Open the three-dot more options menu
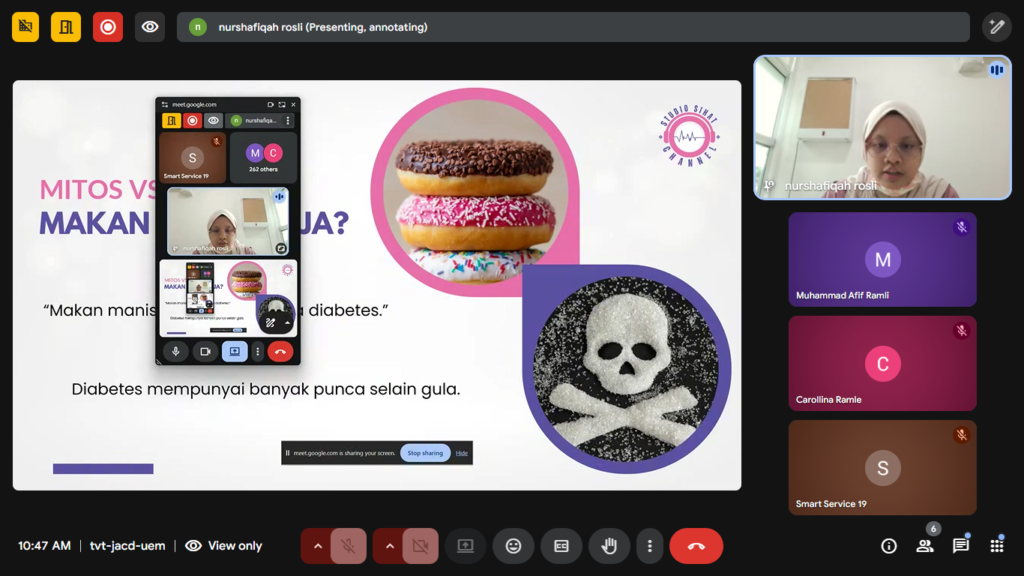This screenshot has width=1024, height=576. pos(650,546)
